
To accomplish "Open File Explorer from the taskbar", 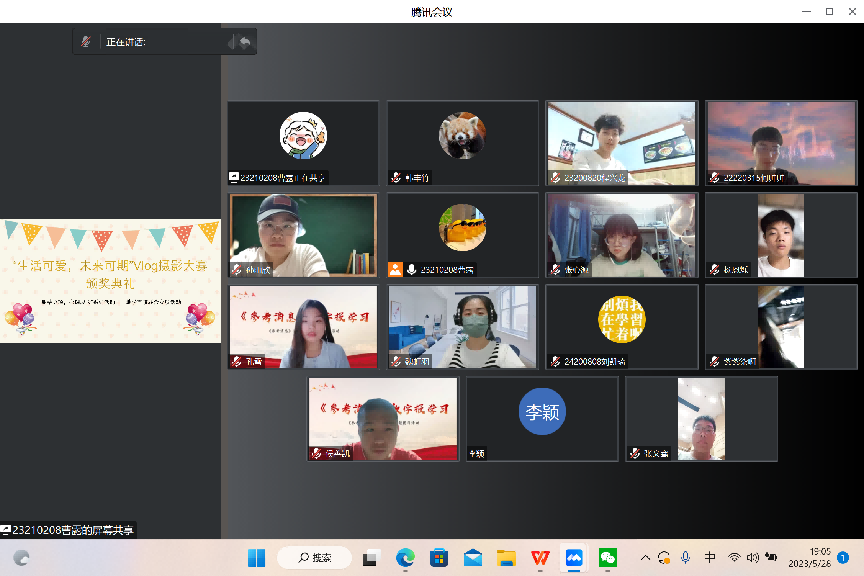I will (x=506, y=557).
